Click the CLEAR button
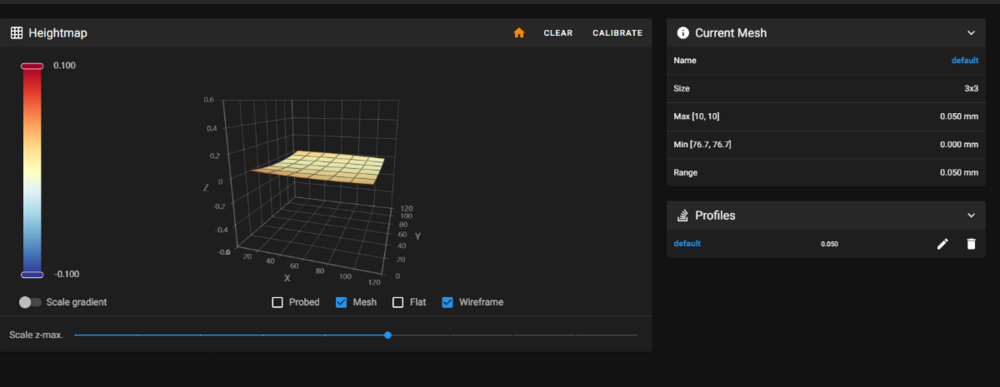The height and width of the screenshot is (387, 1000). coord(558,33)
